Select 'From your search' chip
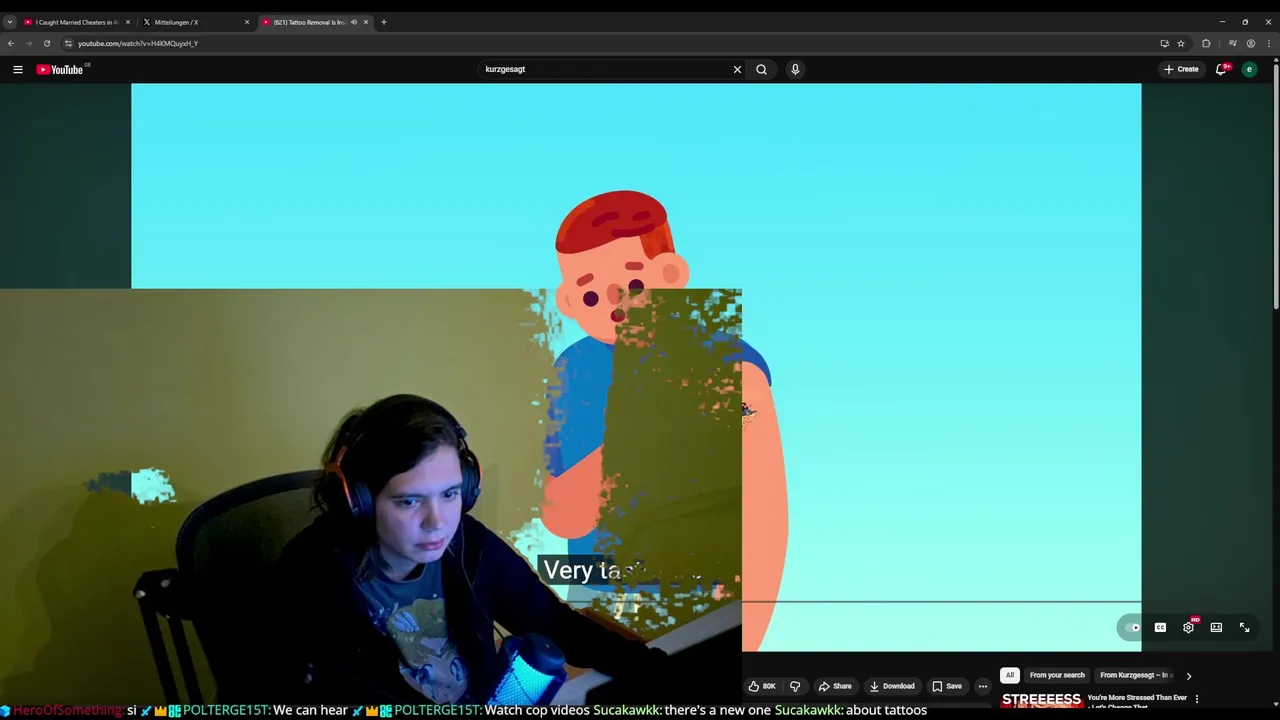 pos(1057,675)
